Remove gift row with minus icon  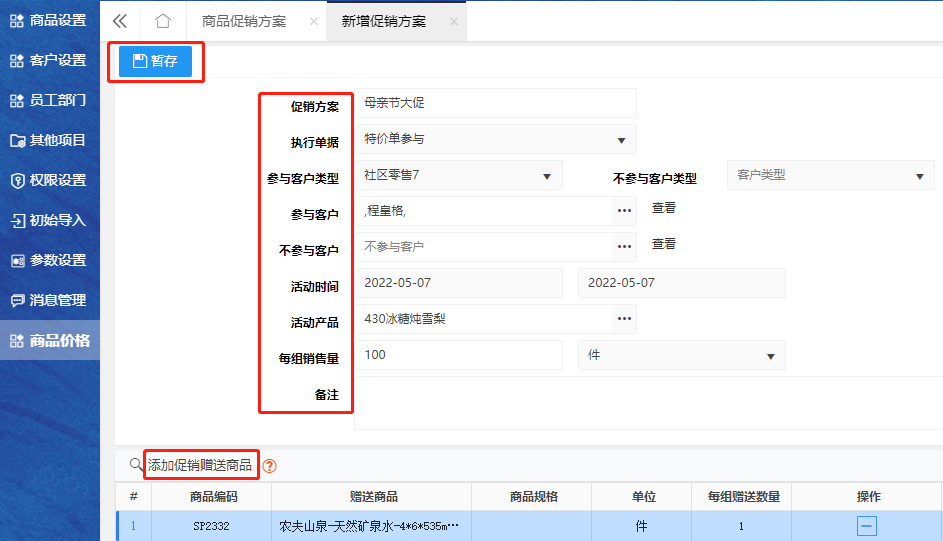[867, 526]
